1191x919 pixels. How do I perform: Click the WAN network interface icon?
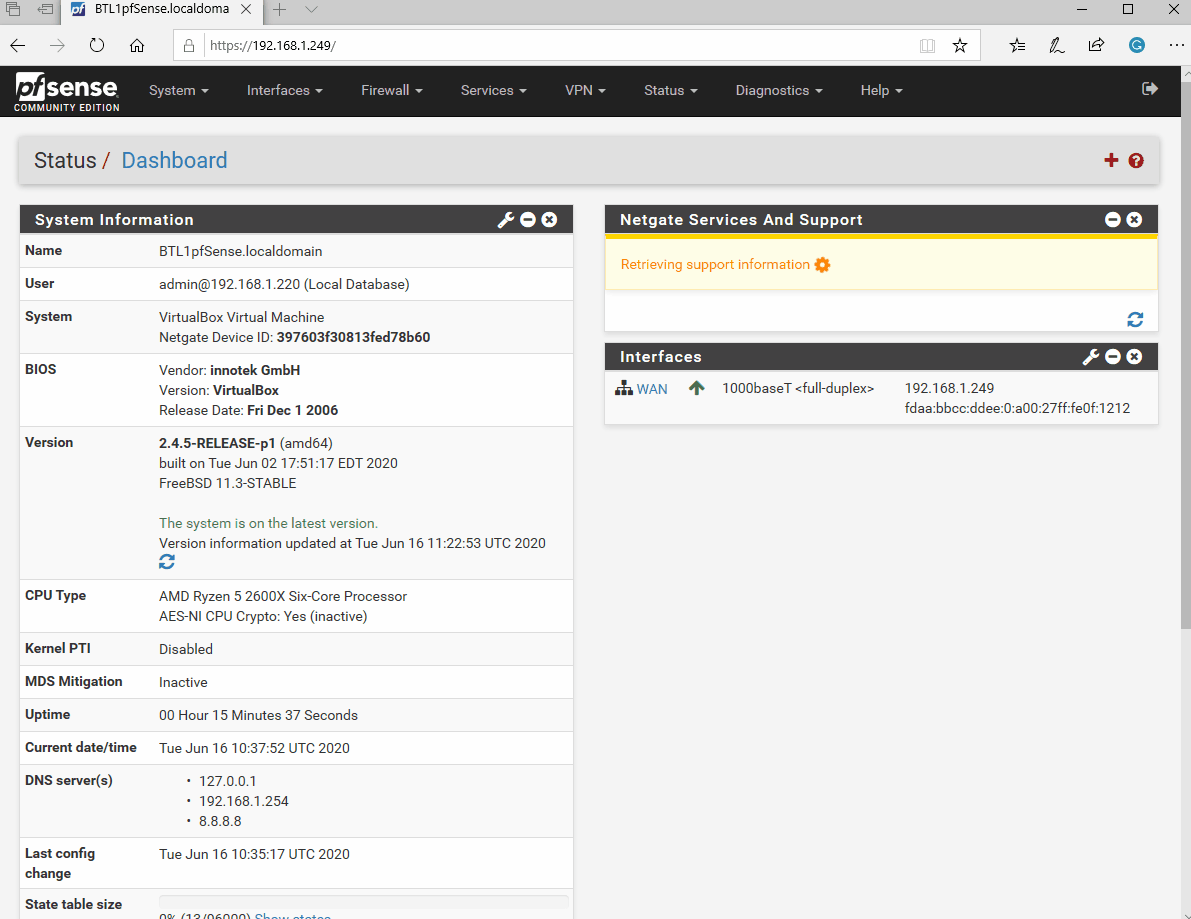(624, 388)
